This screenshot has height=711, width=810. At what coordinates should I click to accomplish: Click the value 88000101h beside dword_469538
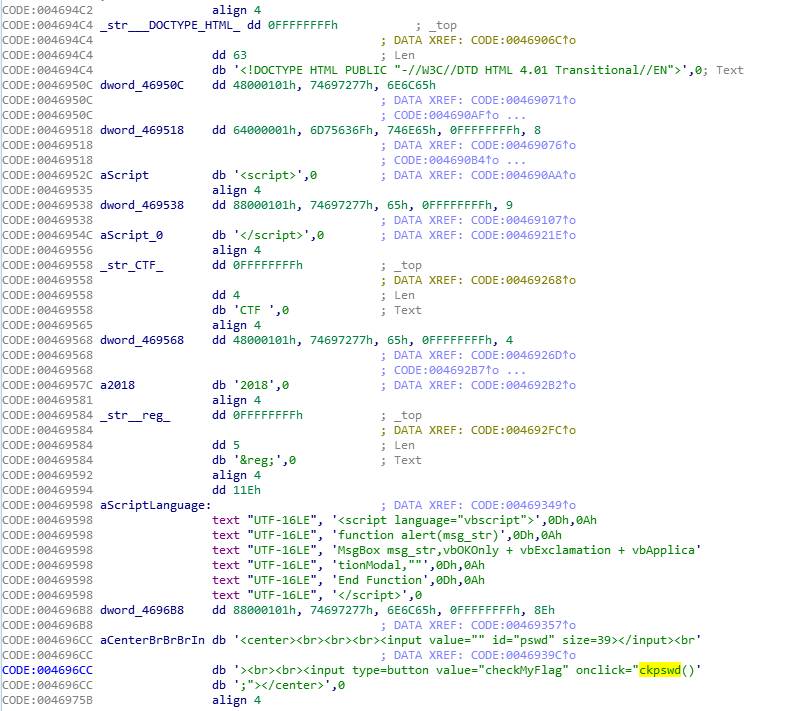[264, 205]
